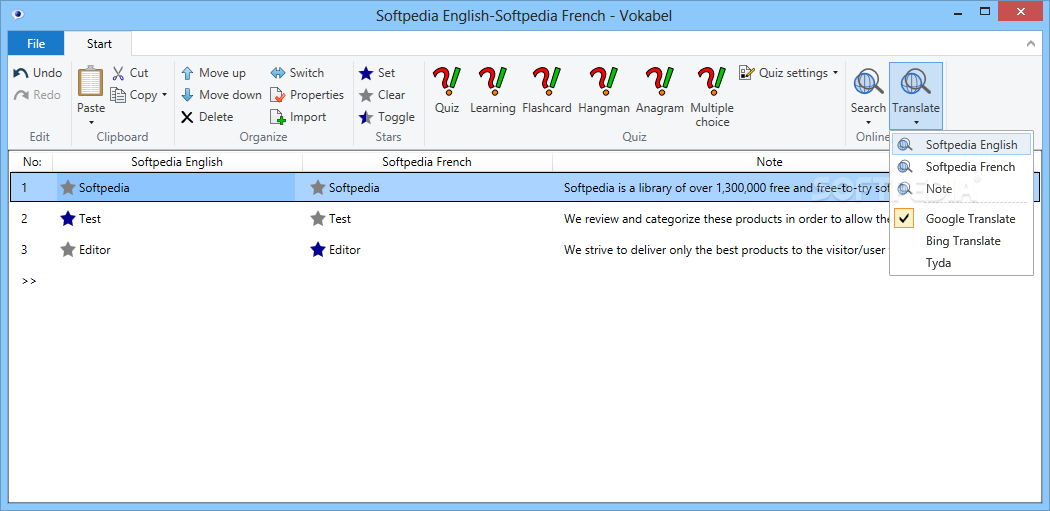Expand the Paste dropdown arrow
Image resolution: width=1050 pixels, height=511 pixels.
91,123
